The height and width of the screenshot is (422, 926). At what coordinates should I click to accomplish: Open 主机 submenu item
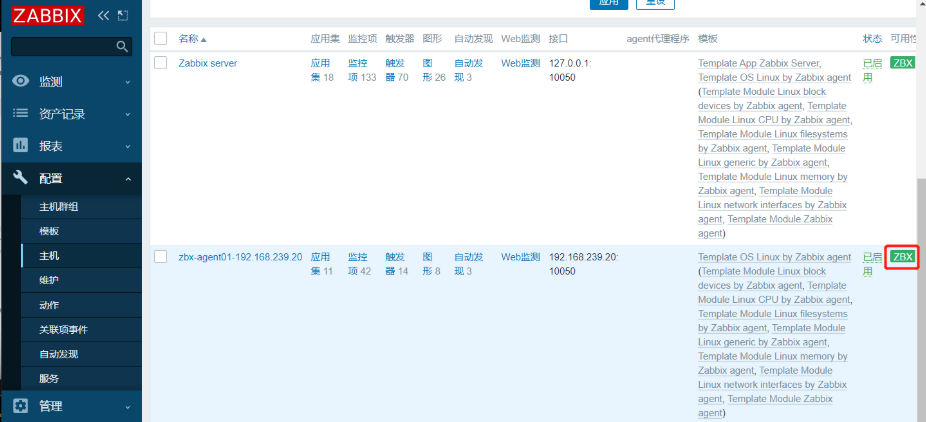tap(49, 256)
